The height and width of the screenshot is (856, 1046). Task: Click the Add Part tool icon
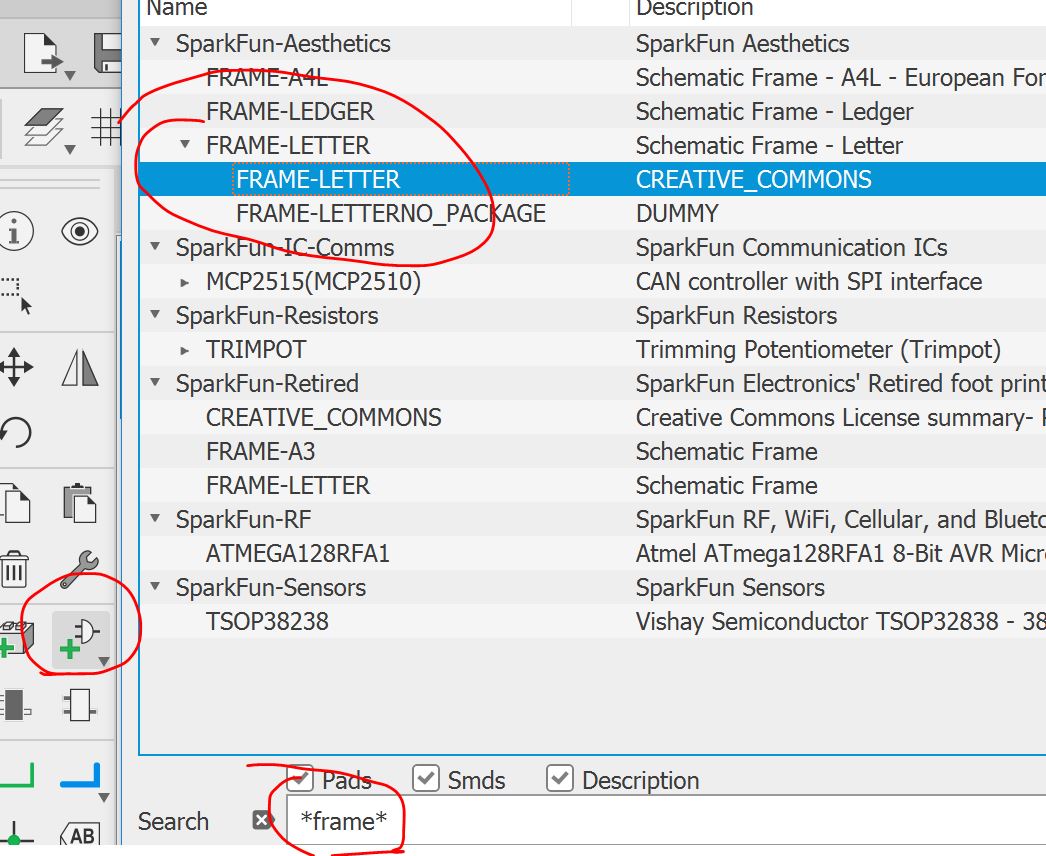80,638
